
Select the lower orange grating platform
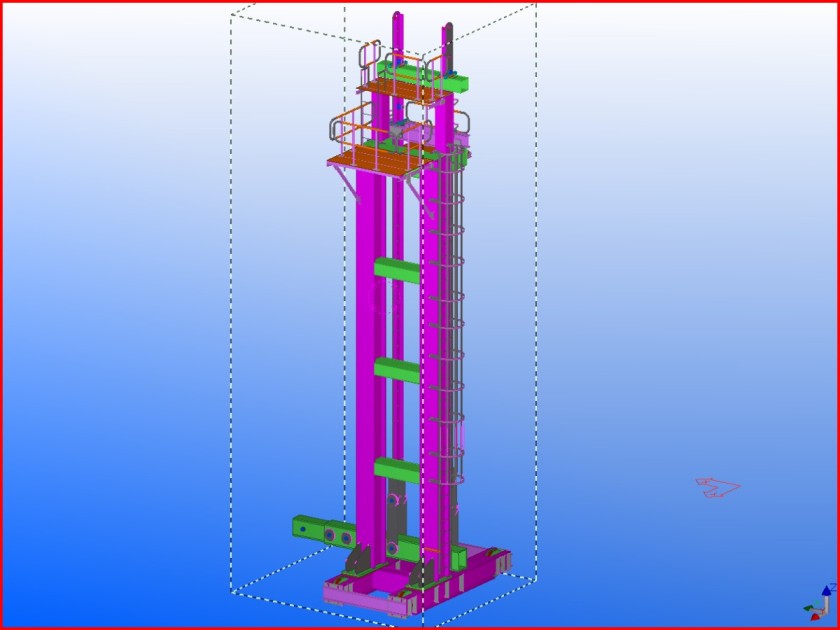click(x=372, y=160)
